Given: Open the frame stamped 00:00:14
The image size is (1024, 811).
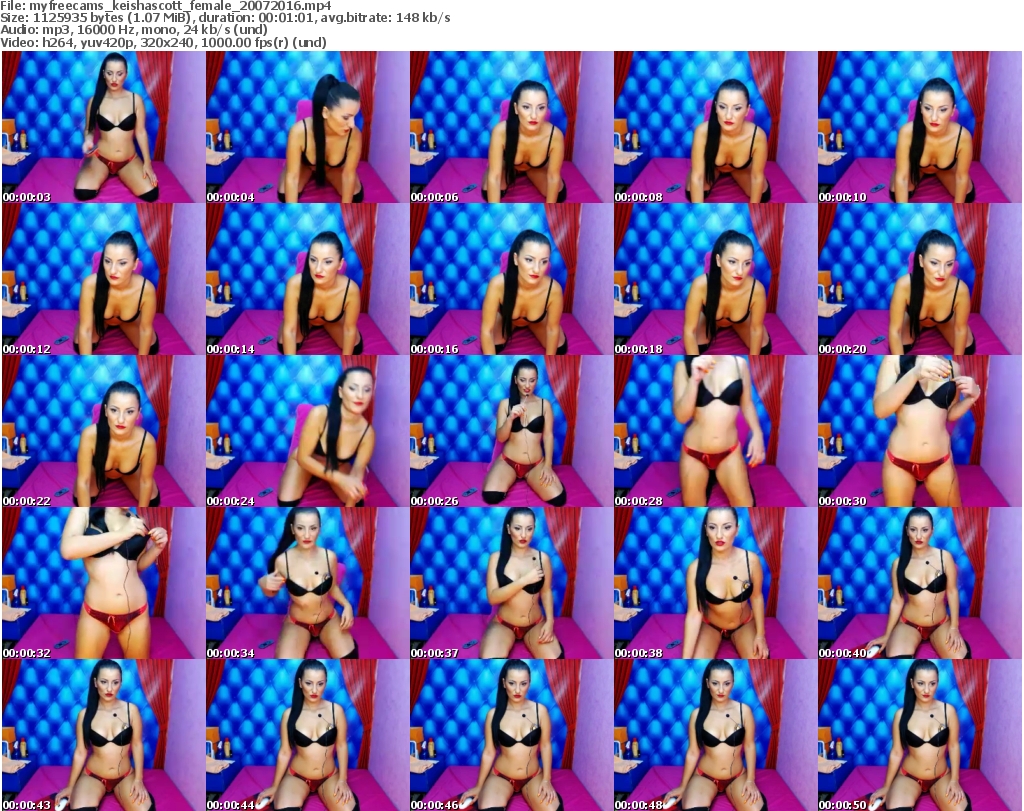Looking at the screenshot, I should click(308, 279).
